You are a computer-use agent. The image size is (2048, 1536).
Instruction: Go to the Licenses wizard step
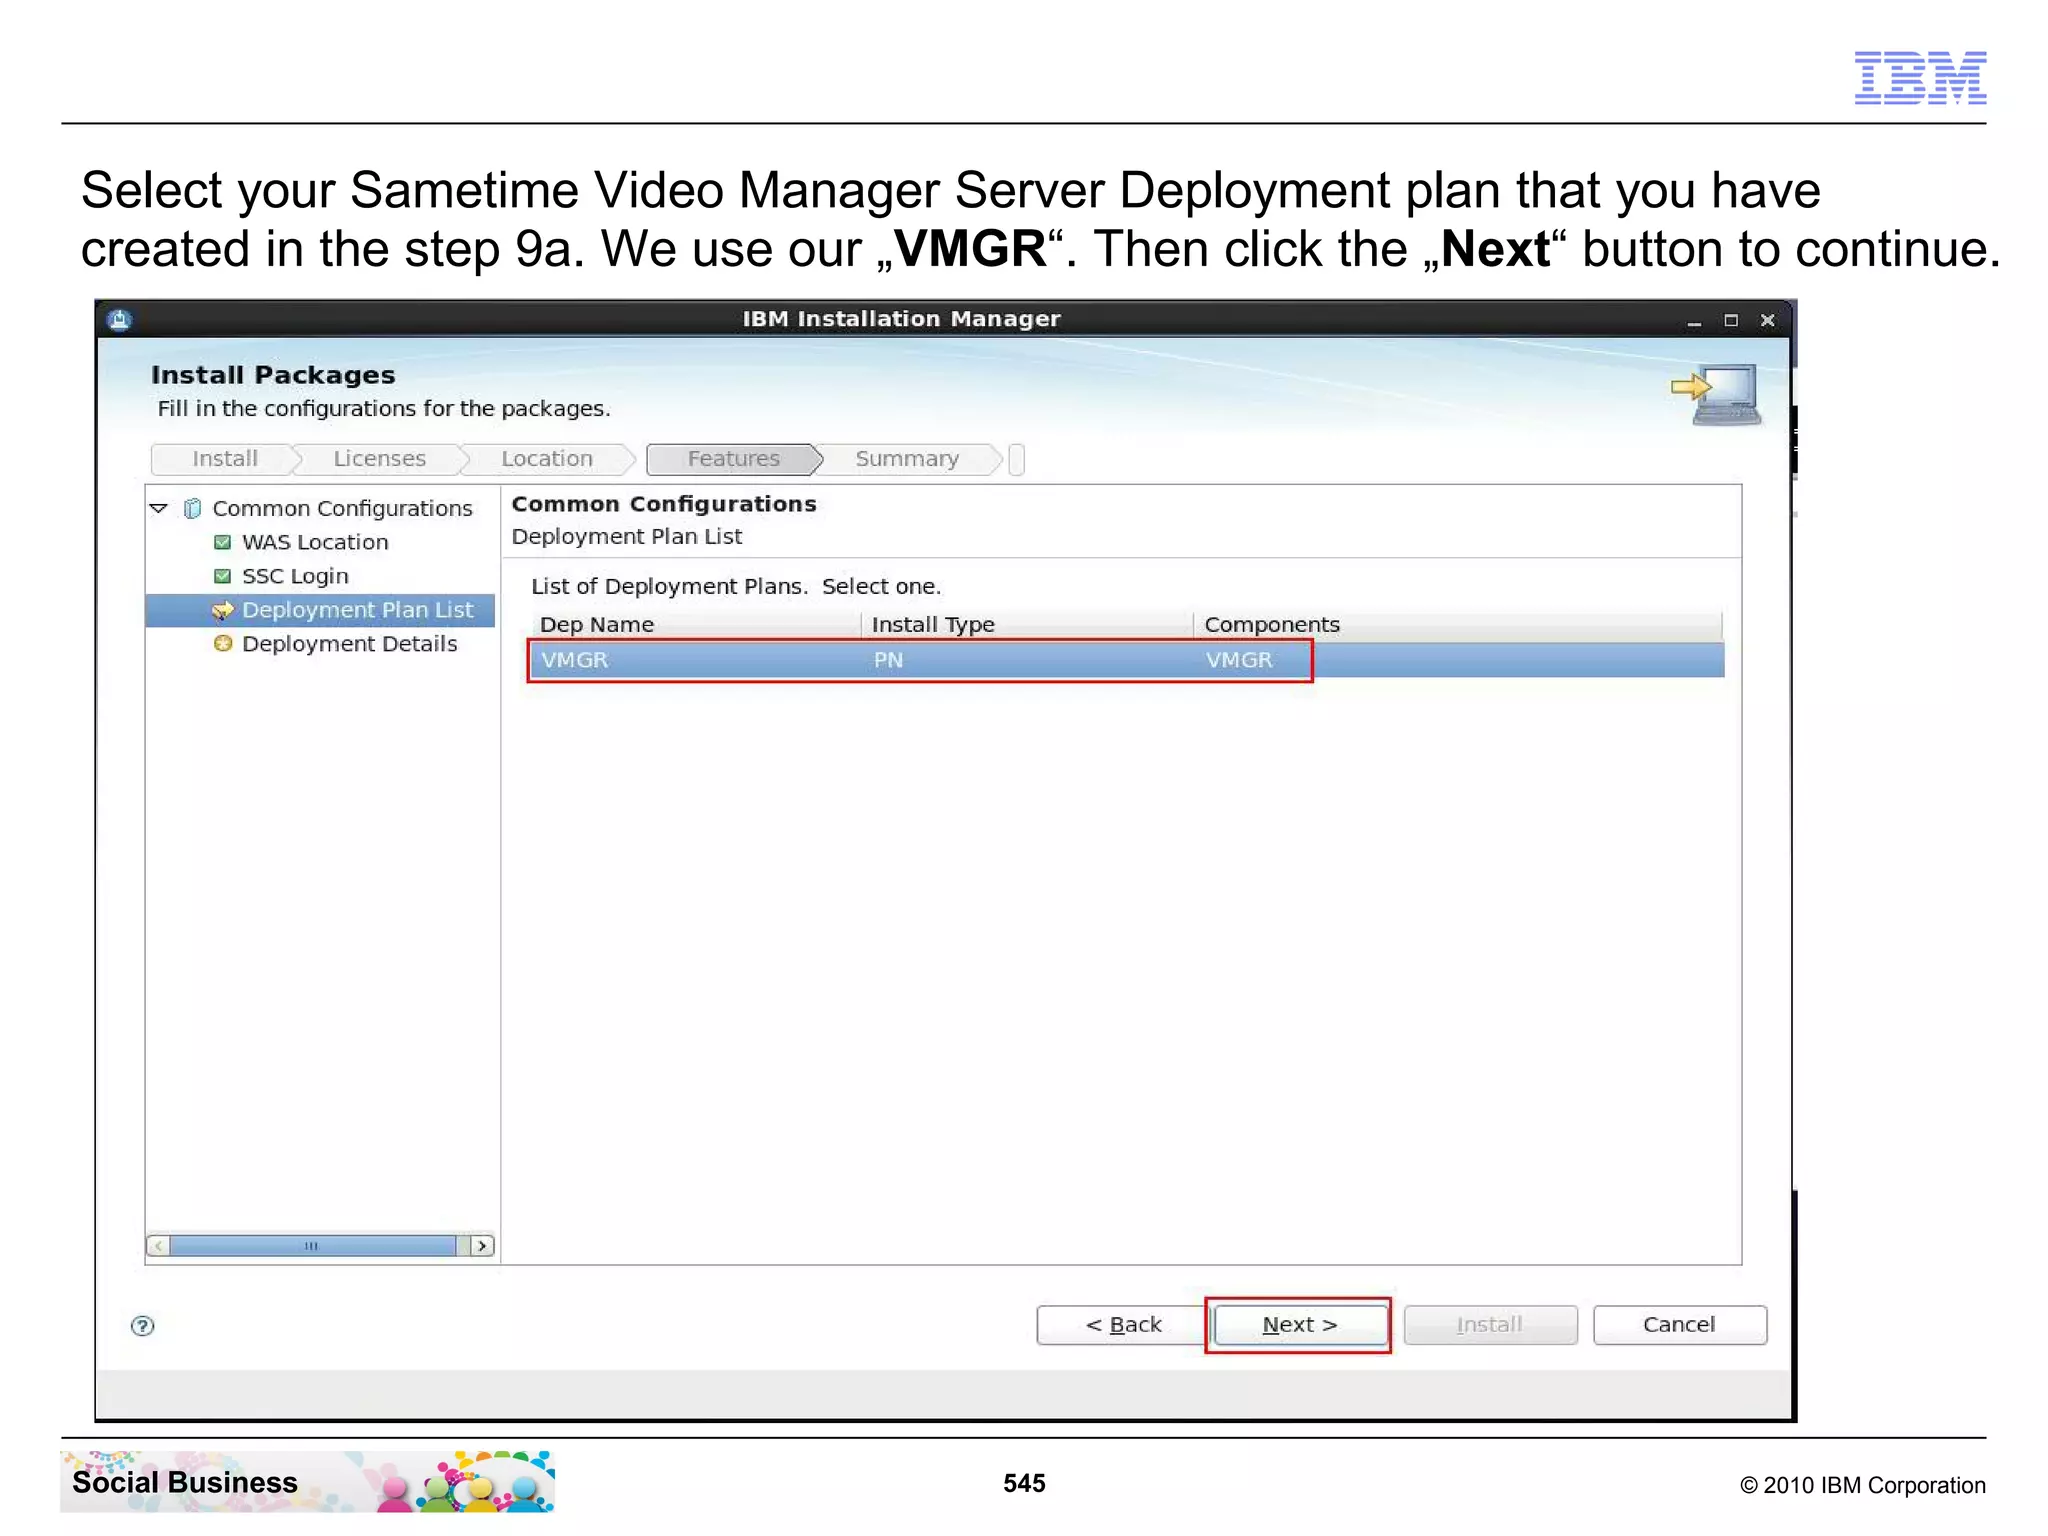coord(379,459)
